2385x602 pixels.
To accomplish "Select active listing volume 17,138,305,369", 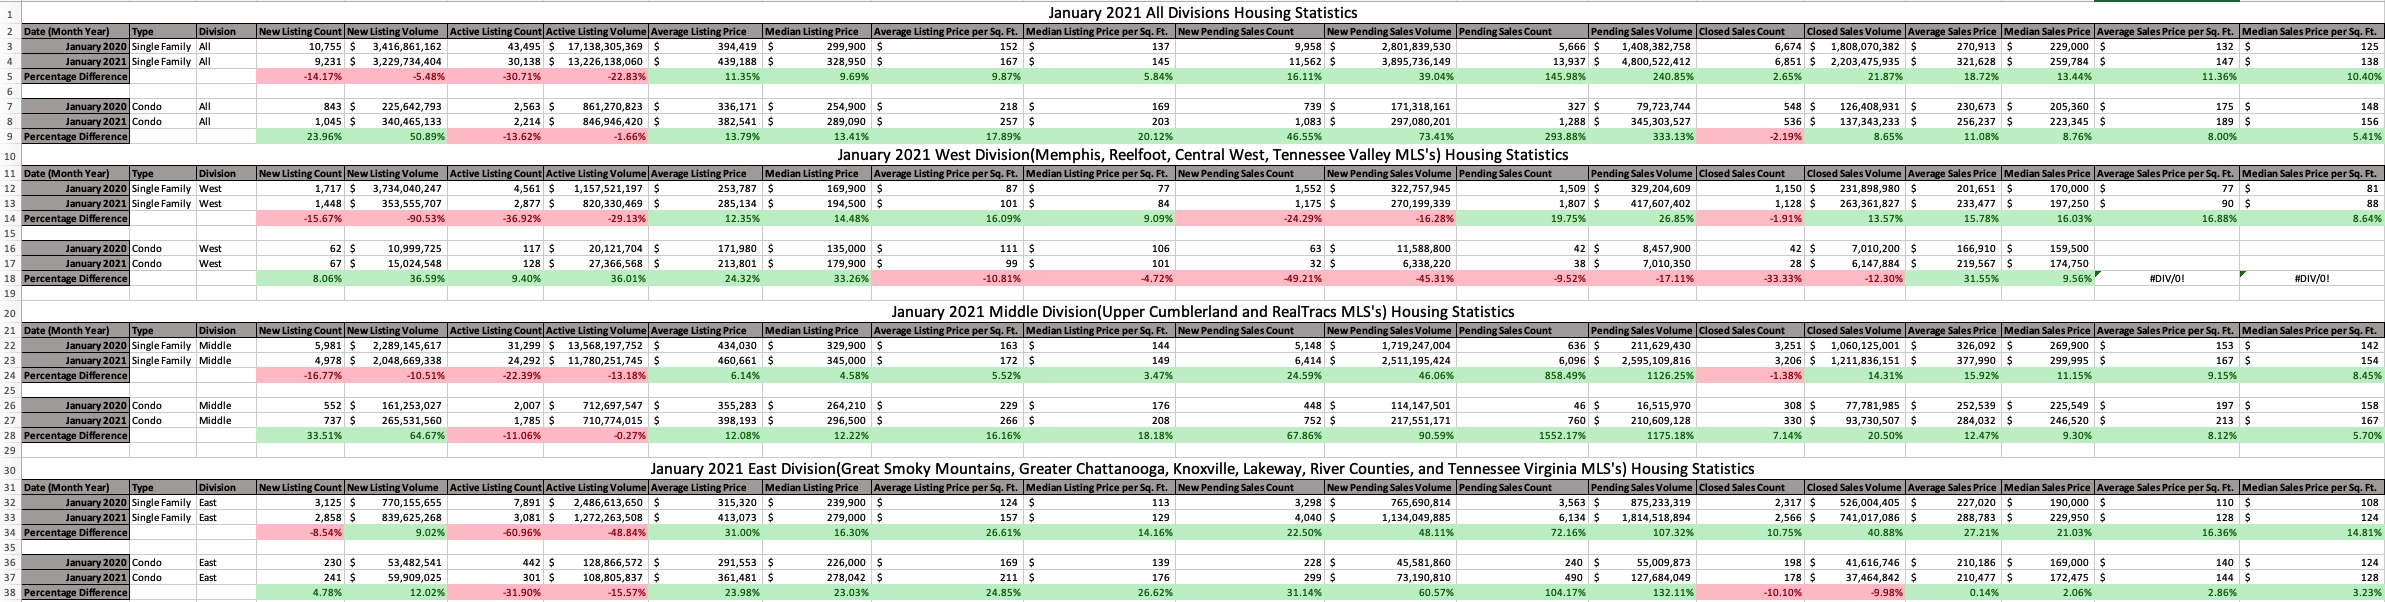I will [x=596, y=47].
